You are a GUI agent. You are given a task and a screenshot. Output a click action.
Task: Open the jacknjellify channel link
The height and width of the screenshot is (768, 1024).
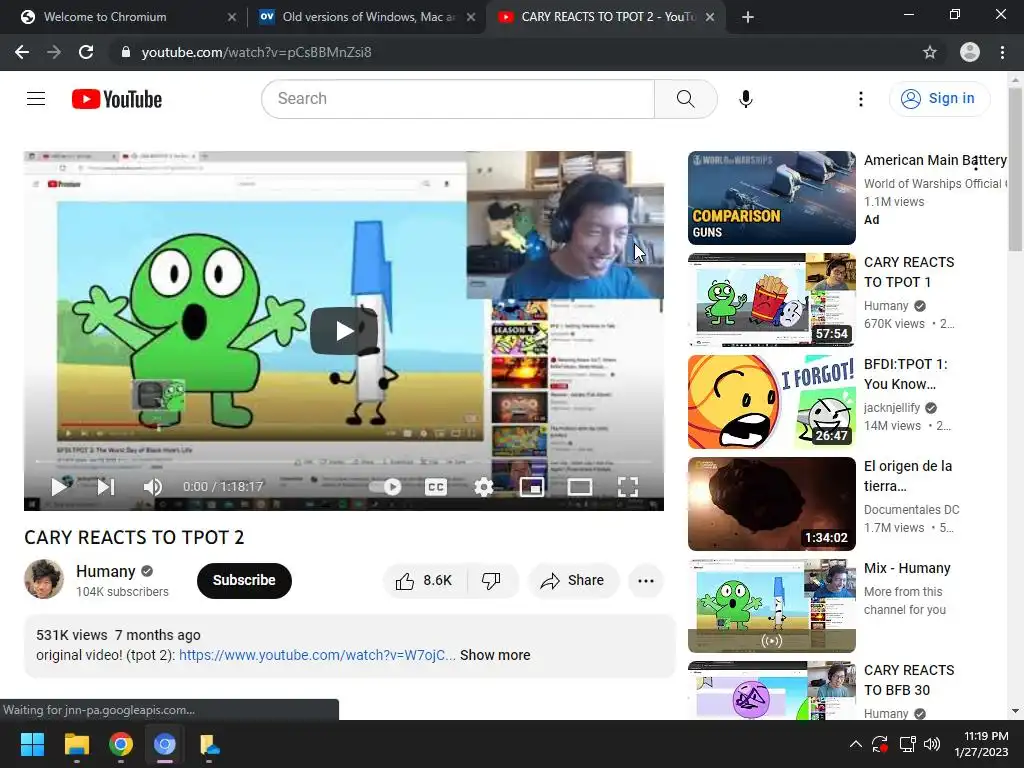pos(892,408)
